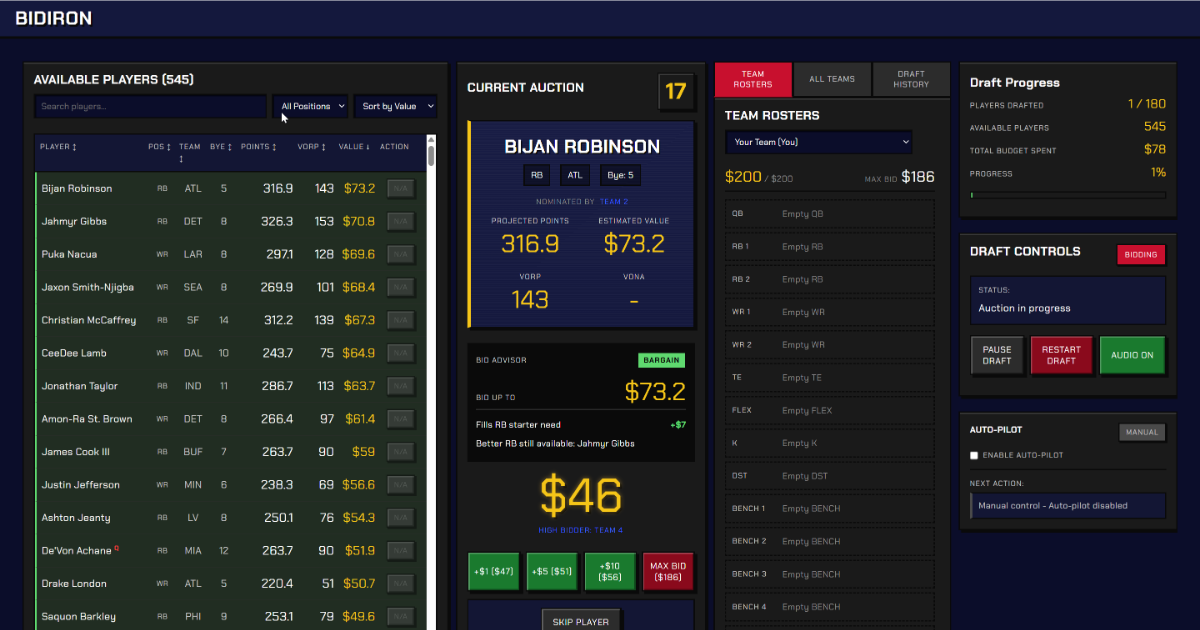
Task: Click the ATL team badge in auction card
Action: (575, 175)
